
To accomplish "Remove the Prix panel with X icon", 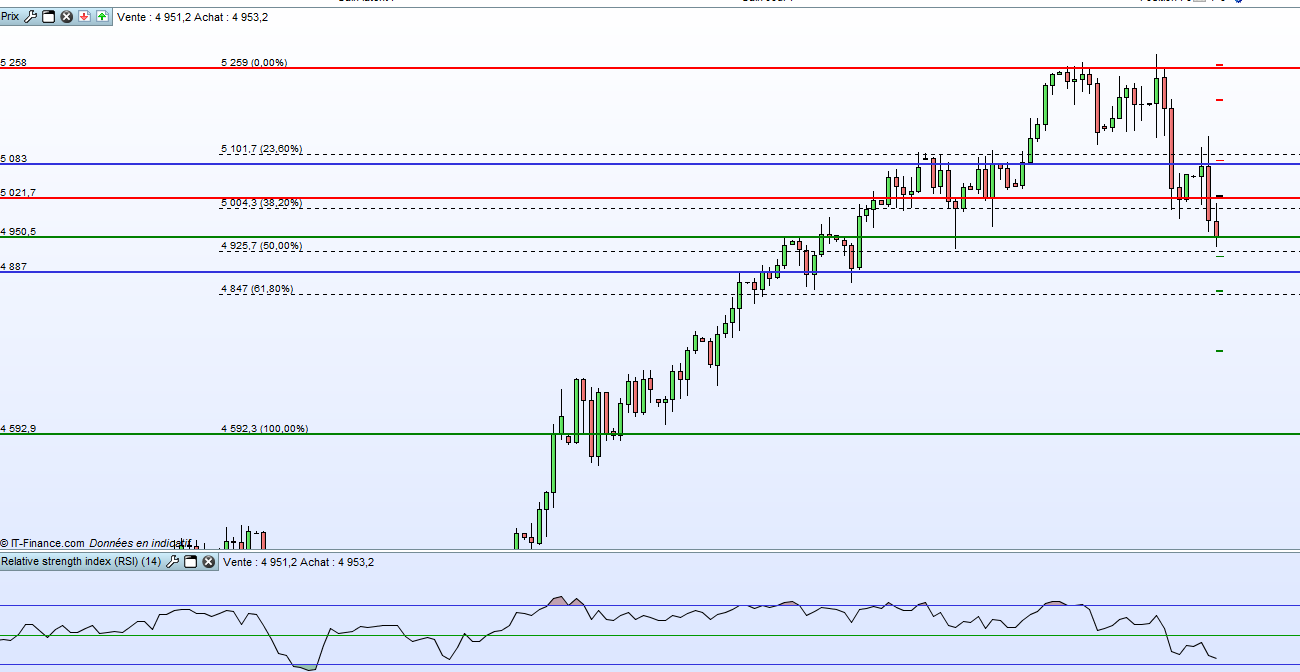I will [x=66, y=17].
